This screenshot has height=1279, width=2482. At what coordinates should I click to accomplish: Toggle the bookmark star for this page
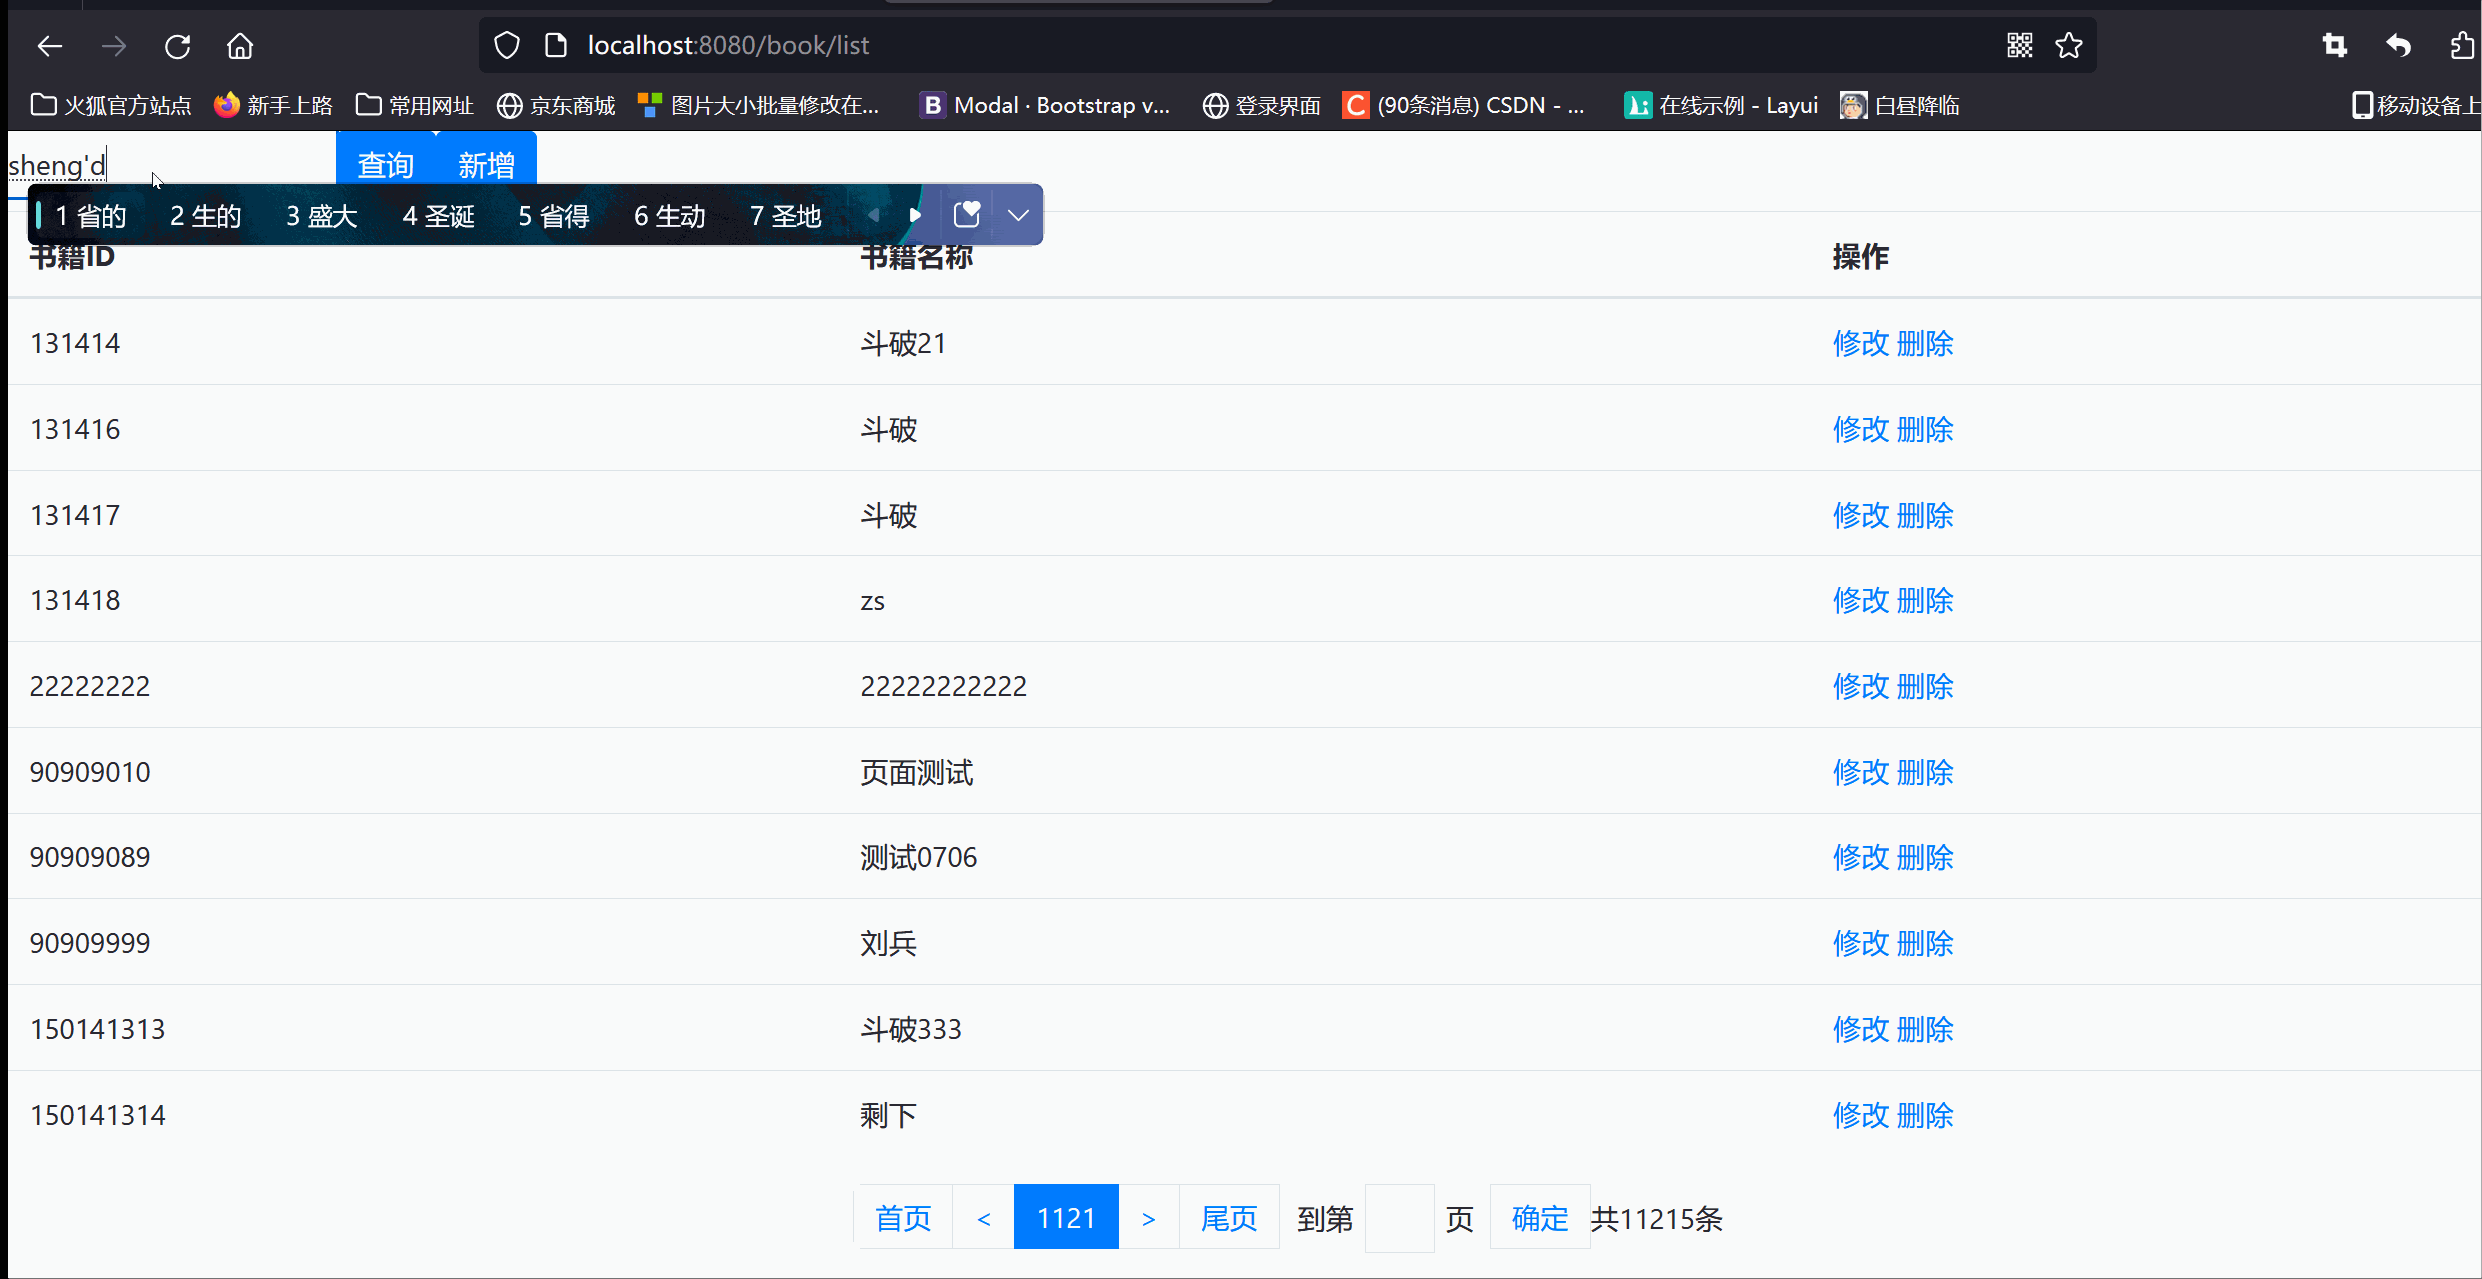pyautogui.click(x=2069, y=45)
